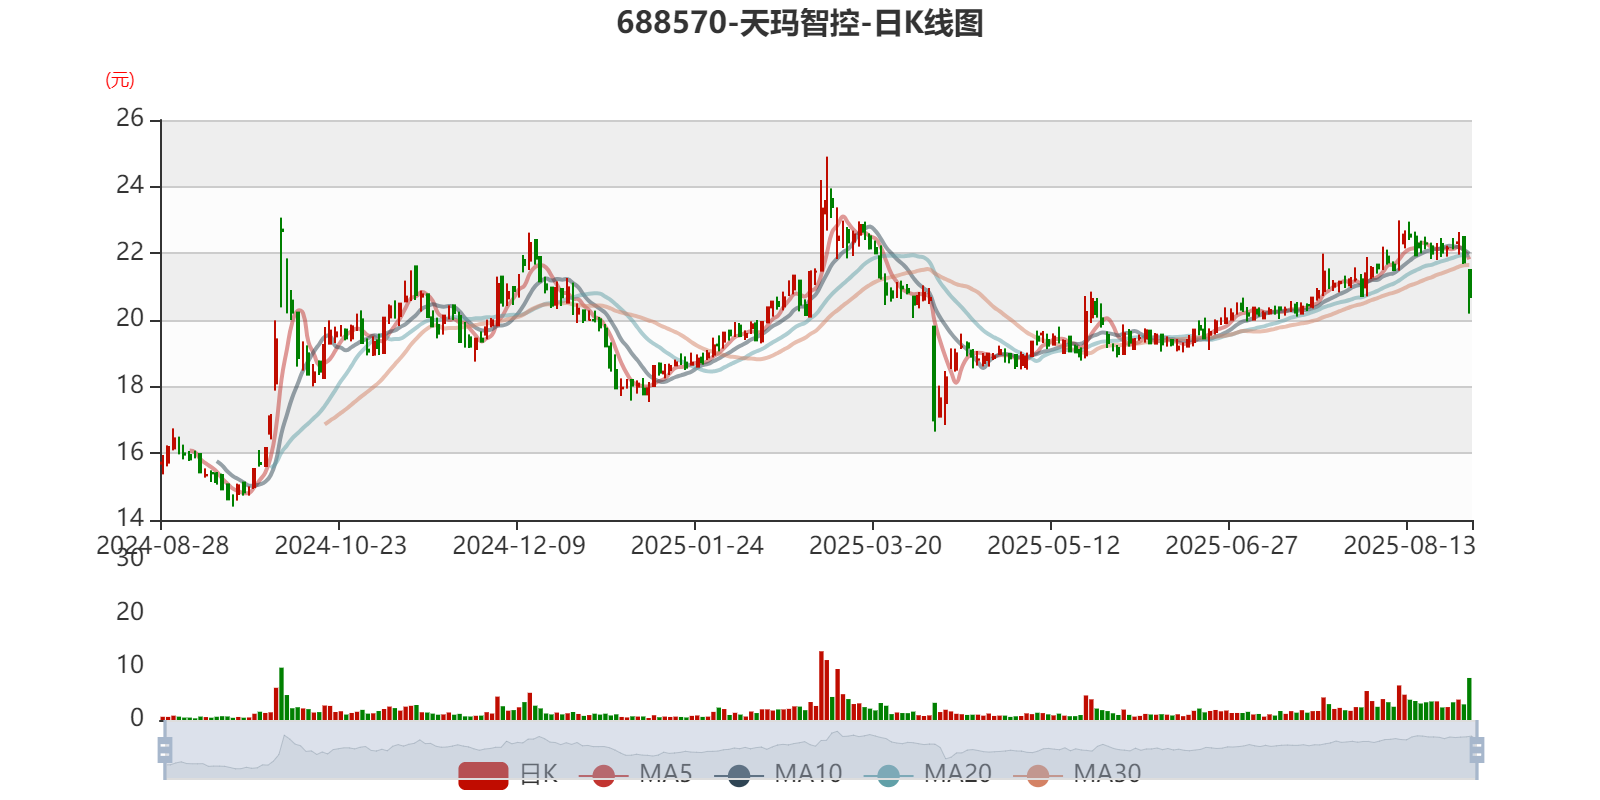The image size is (1600, 800).
Task: Click the volume axis label 10
Action: tap(130, 665)
